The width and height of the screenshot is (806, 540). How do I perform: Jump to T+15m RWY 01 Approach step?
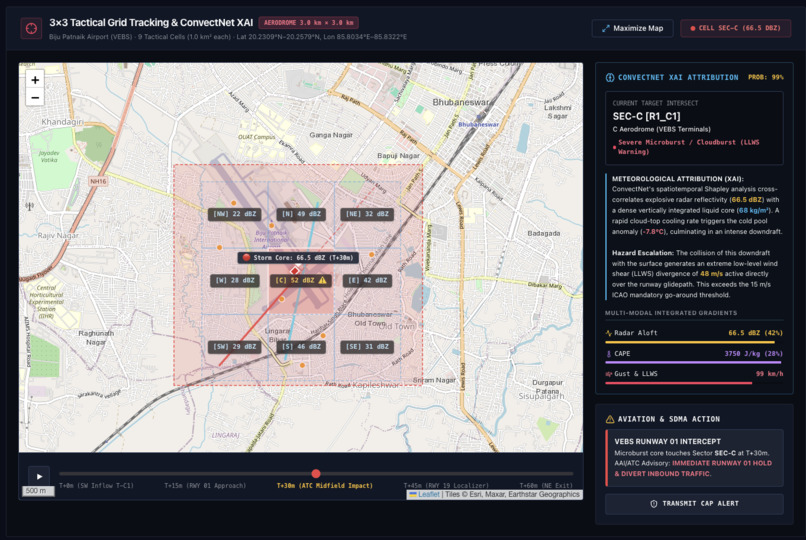(205, 486)
